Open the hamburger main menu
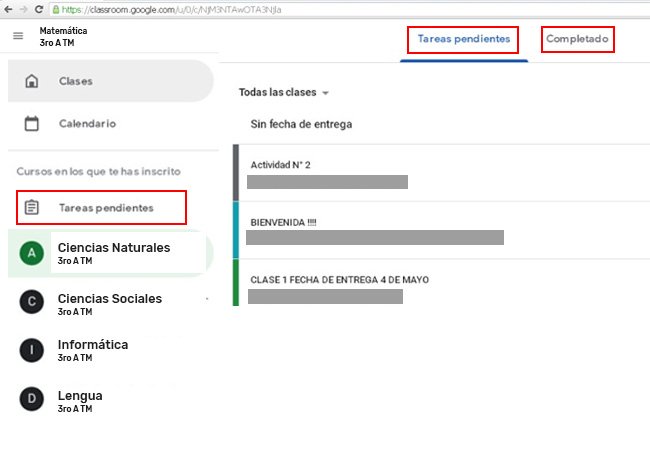 tap(18, 36)
